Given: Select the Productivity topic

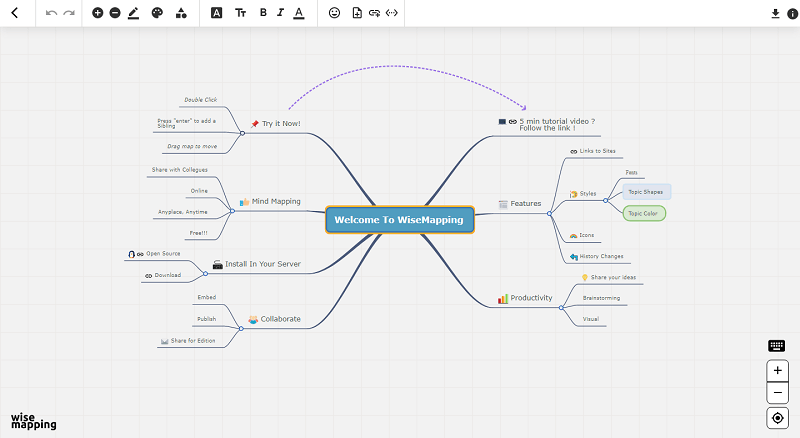Looking at the screenshot, I should tap(531, 298).
